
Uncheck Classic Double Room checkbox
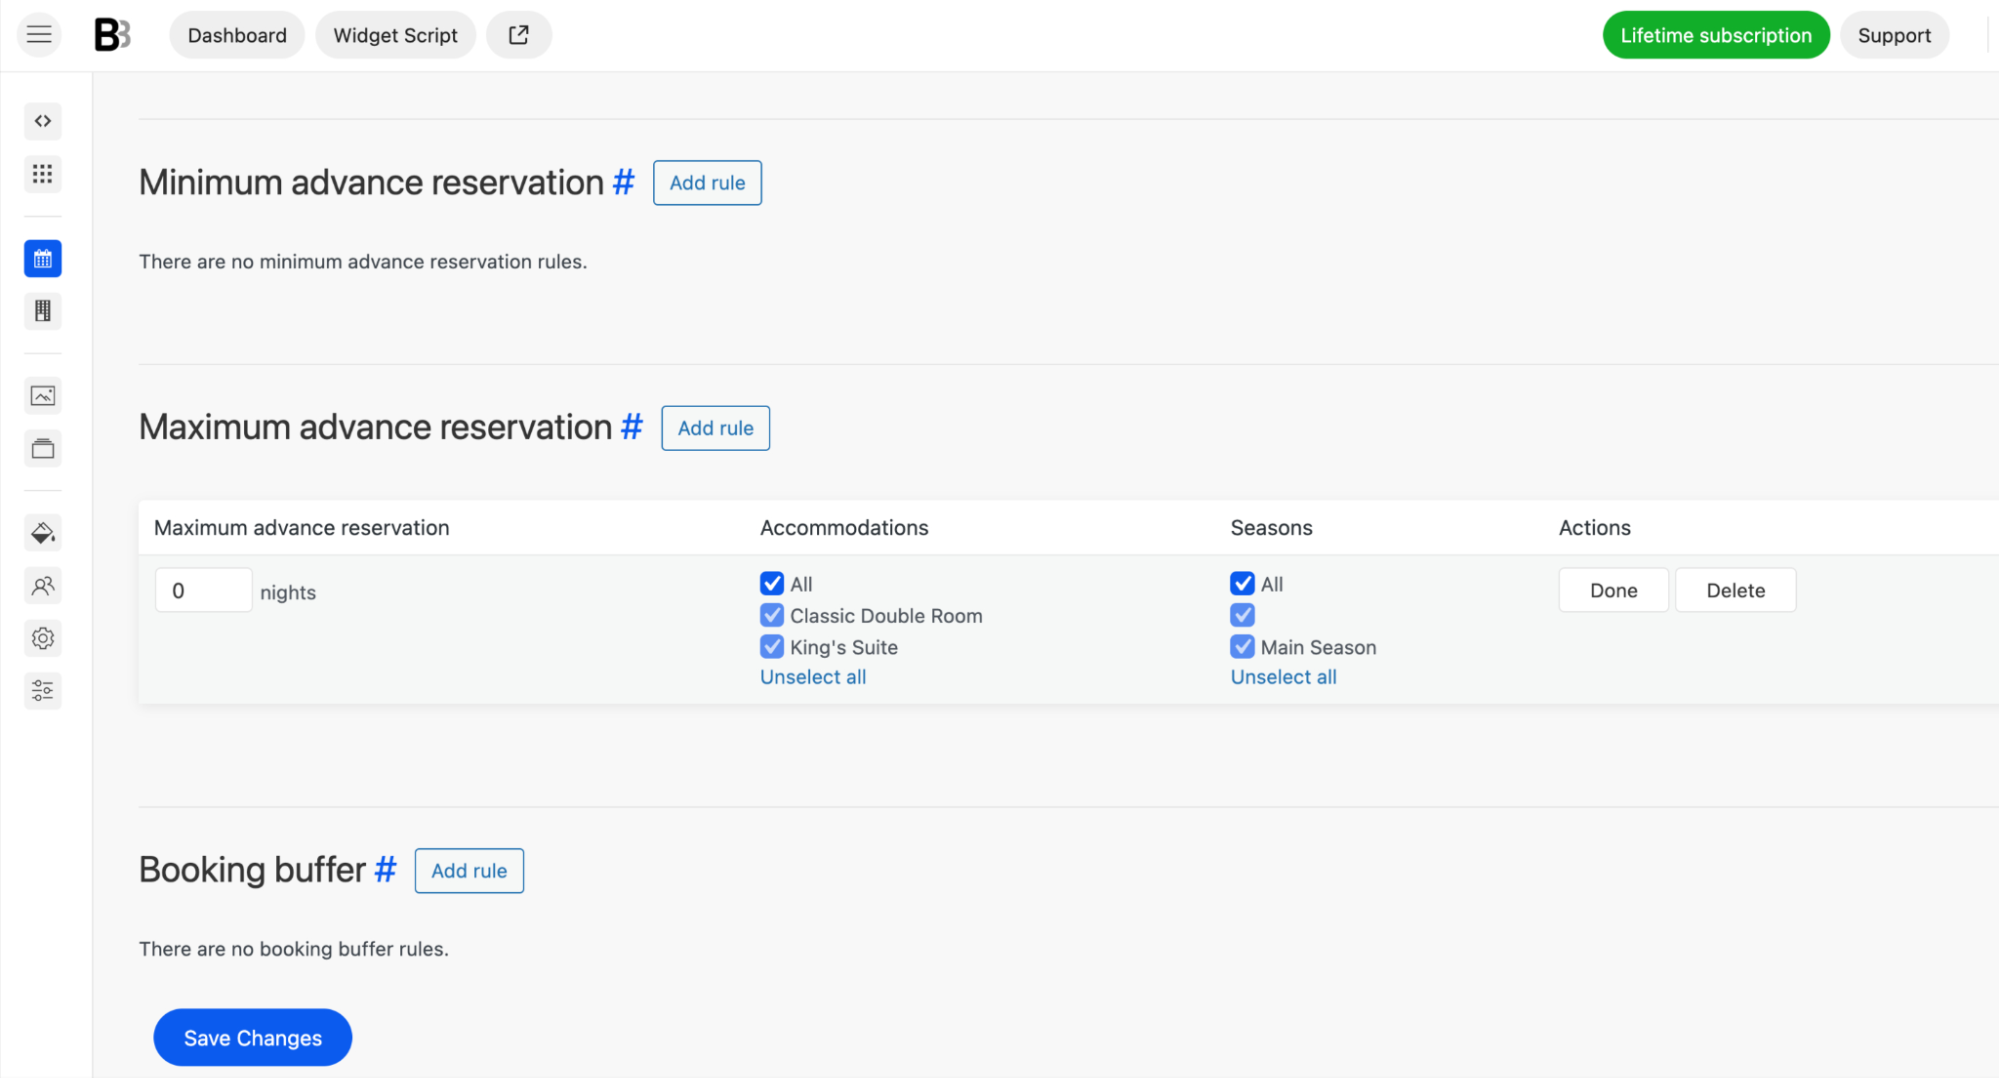[771, 615]
